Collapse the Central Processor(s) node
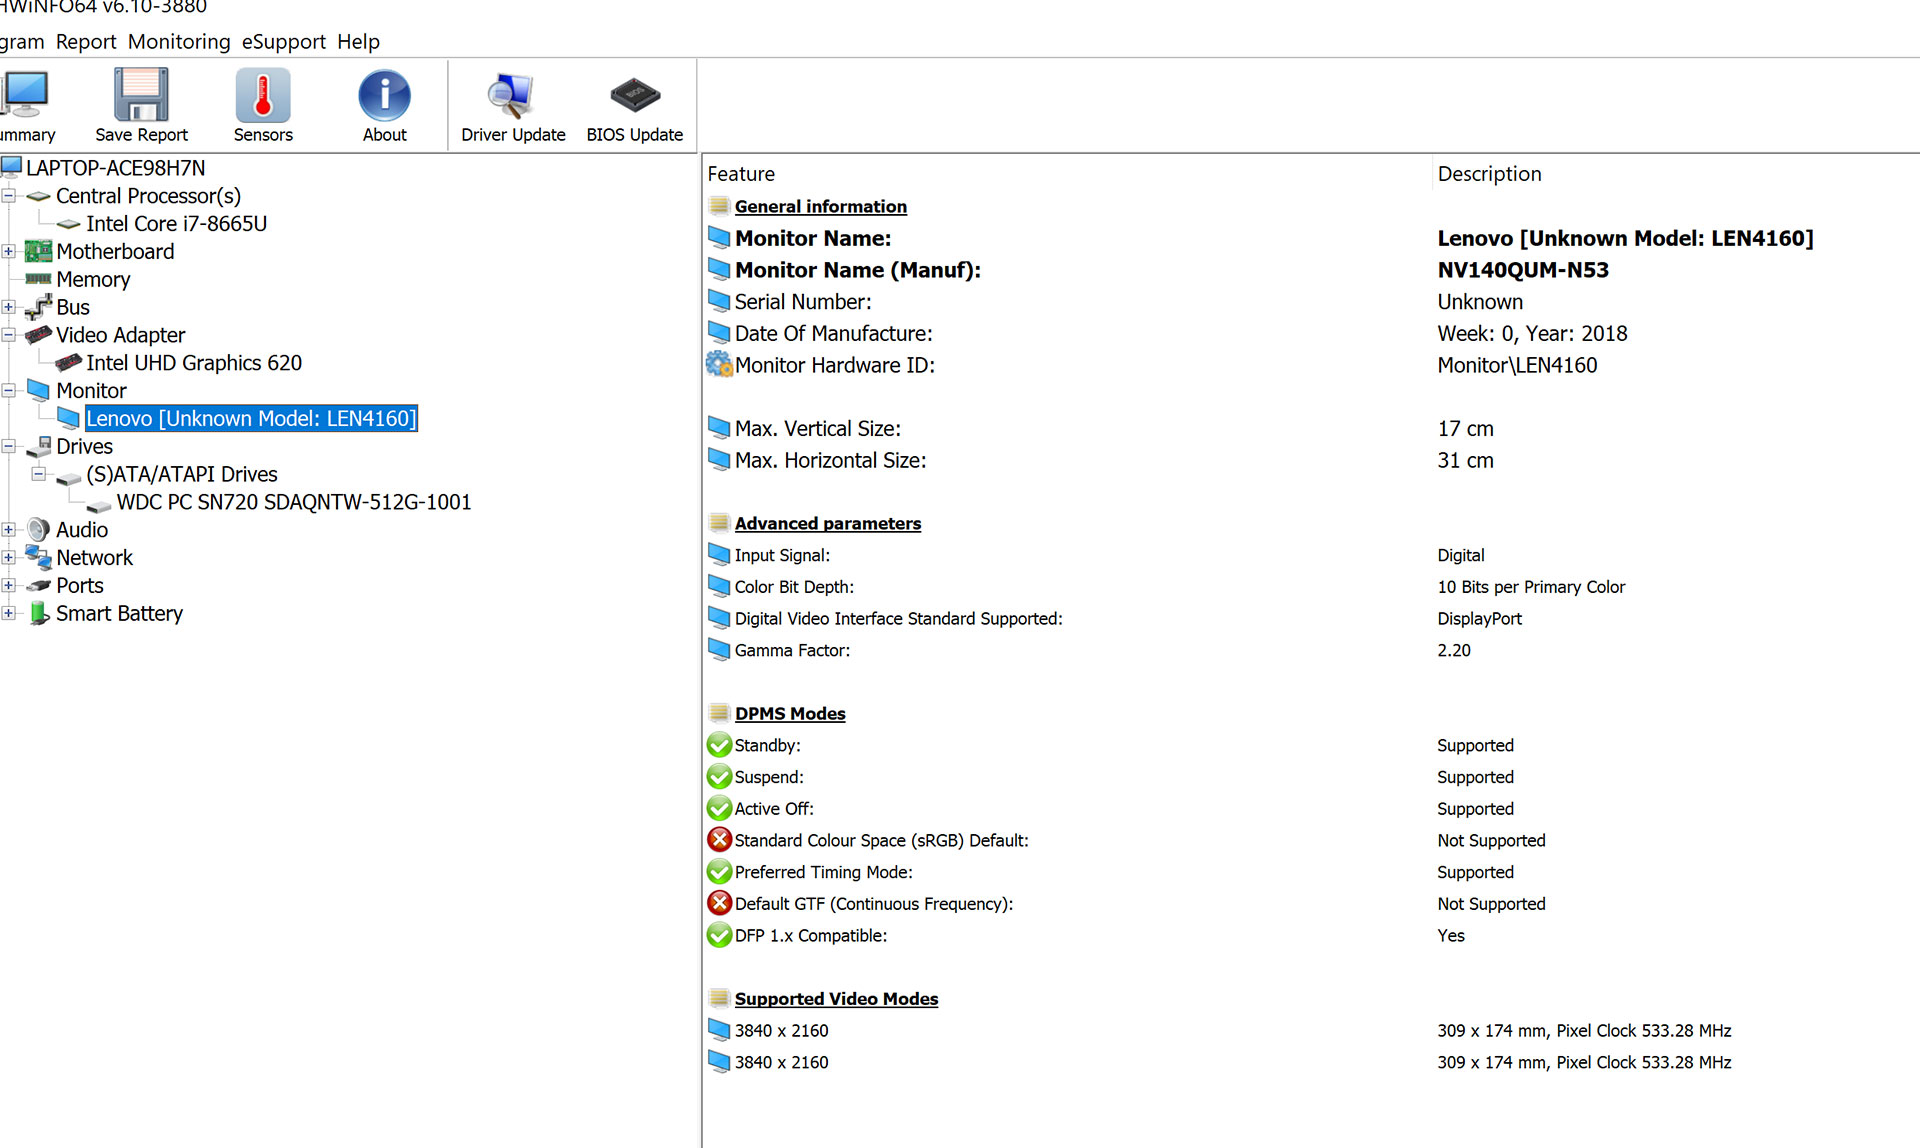 click(x=9, y=196)
